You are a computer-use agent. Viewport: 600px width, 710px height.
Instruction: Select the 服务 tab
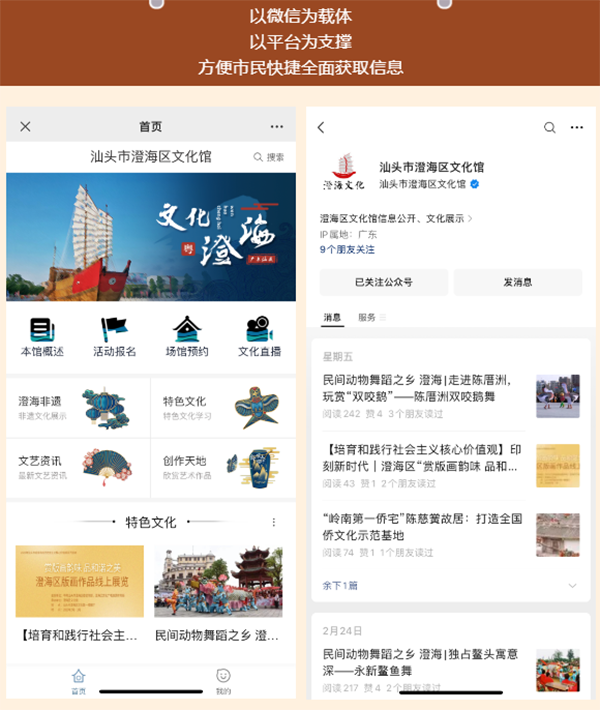[x=367, y=317]
